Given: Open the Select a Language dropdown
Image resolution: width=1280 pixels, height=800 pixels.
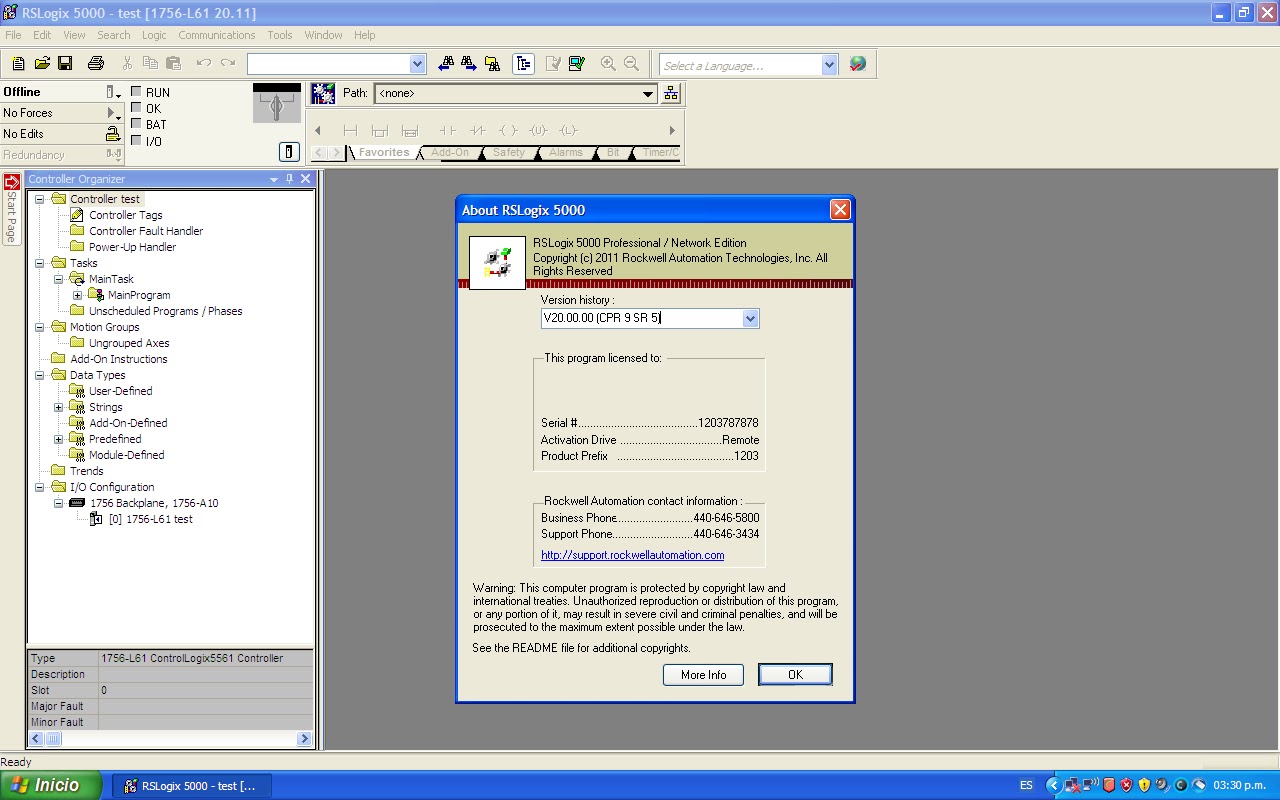Looking at the screenshot, I should (829, 65).
